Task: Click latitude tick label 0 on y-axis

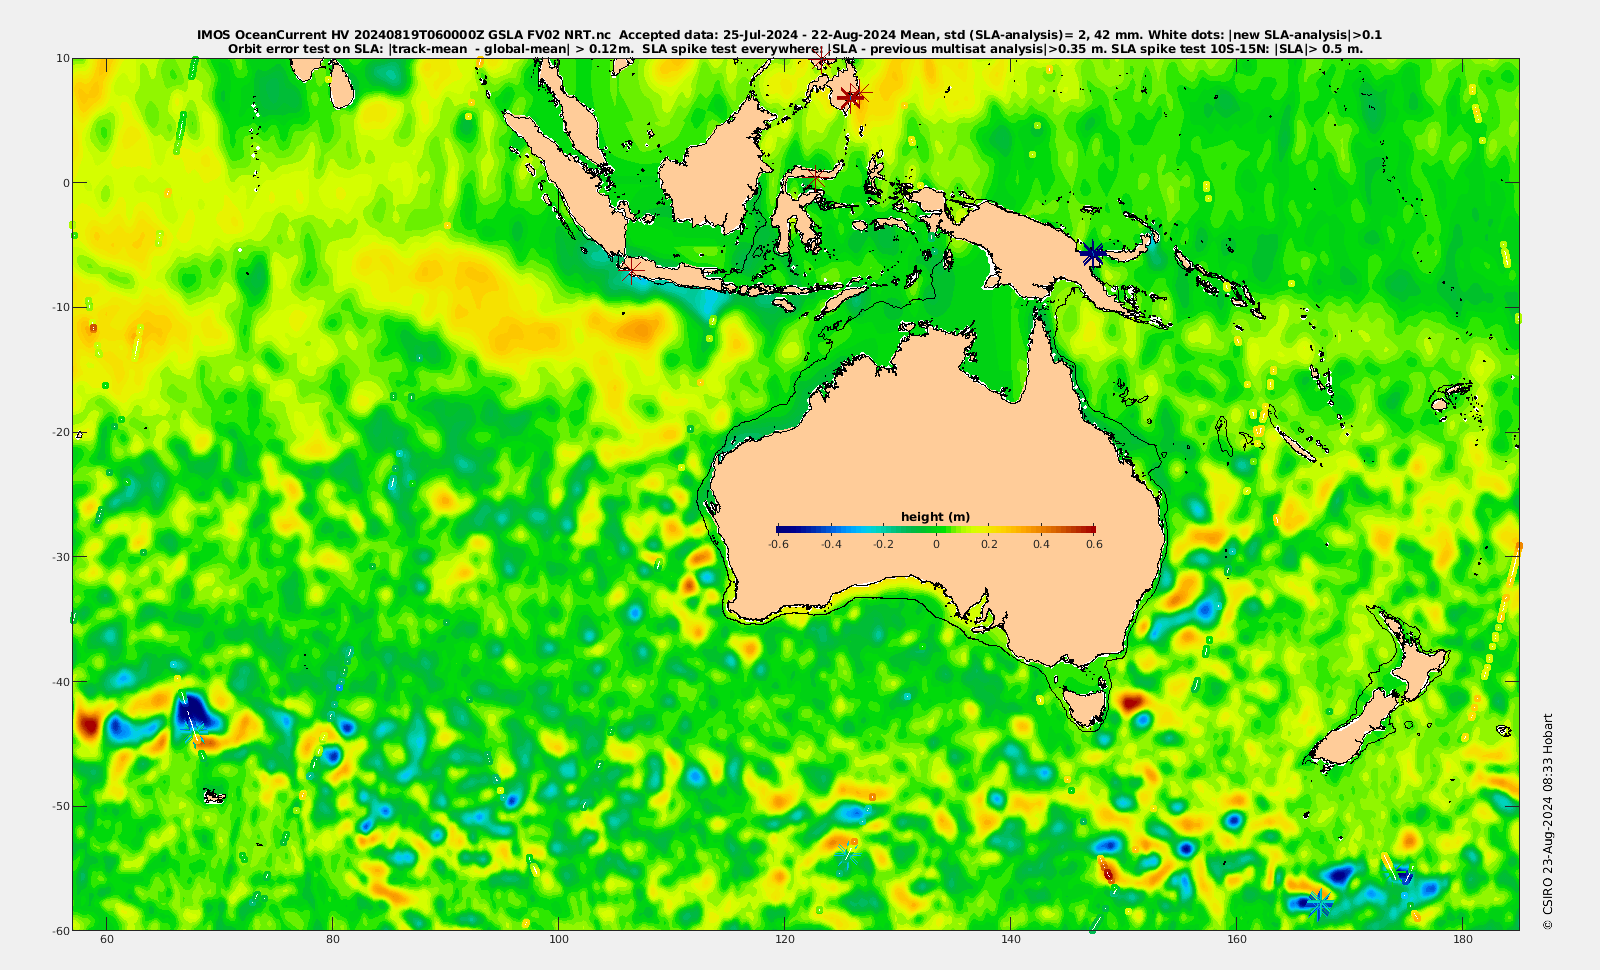Action: [66, 183]
